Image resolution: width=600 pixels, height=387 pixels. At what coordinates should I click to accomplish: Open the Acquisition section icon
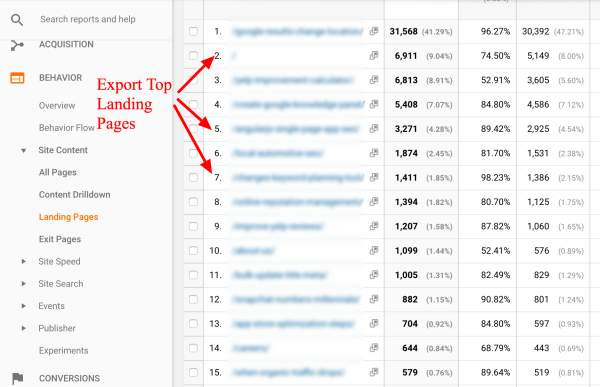tap(17, 45)
